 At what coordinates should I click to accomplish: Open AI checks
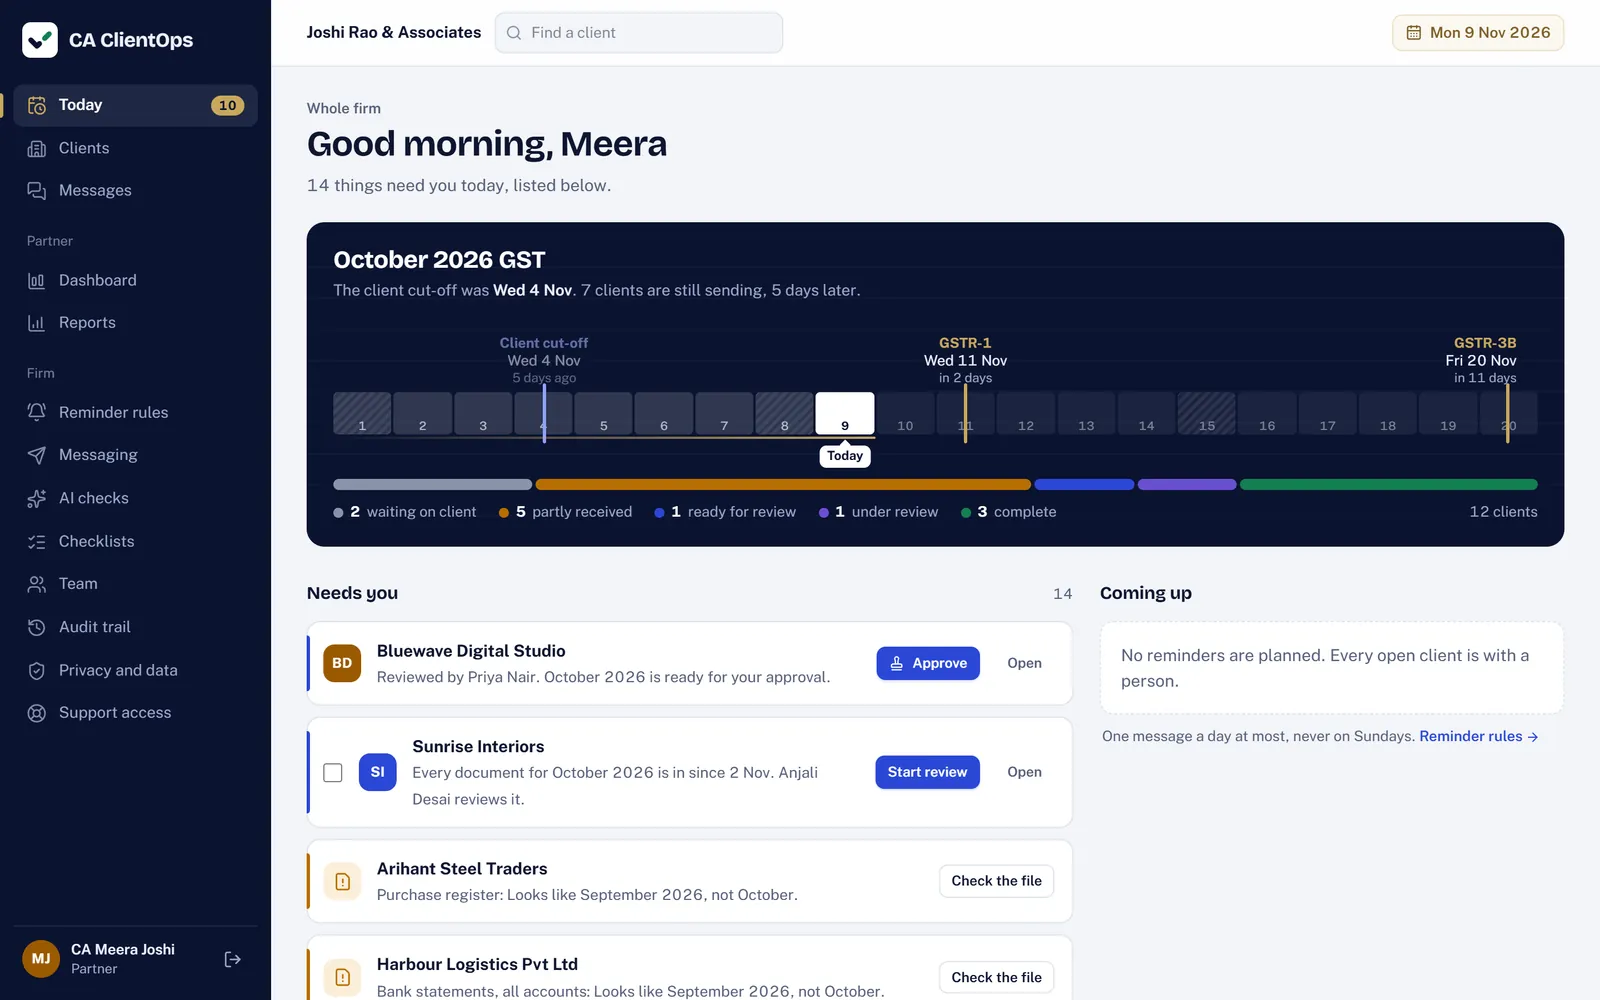[x=136, y=498]
